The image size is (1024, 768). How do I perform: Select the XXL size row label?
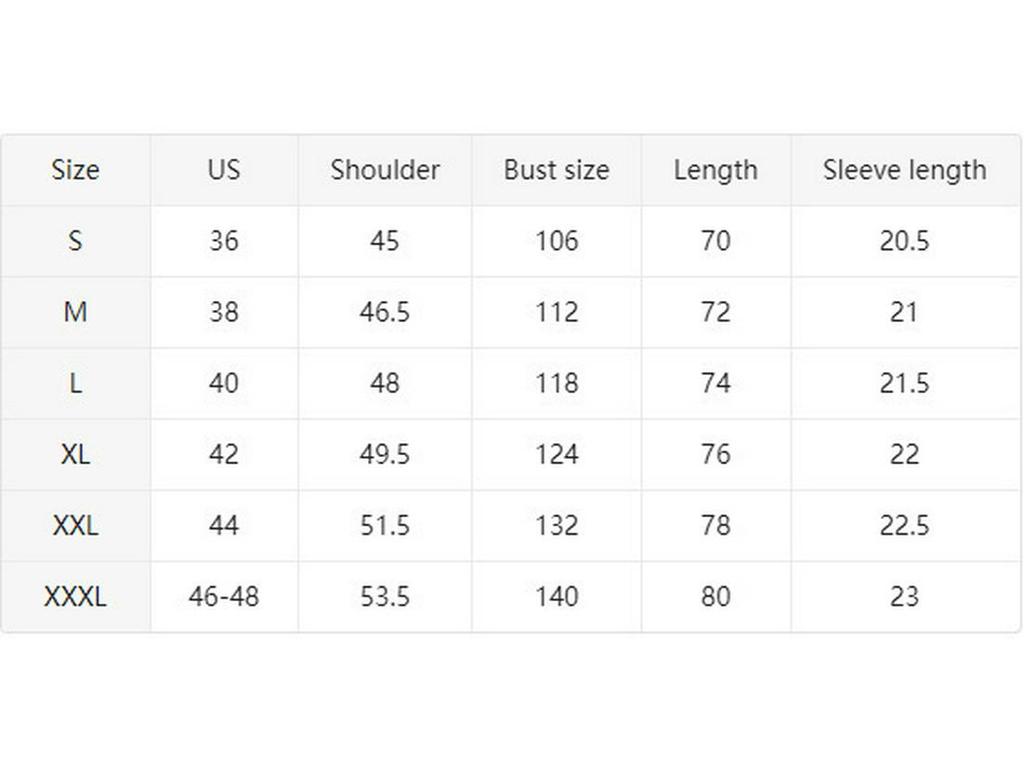tap(75, 525)
